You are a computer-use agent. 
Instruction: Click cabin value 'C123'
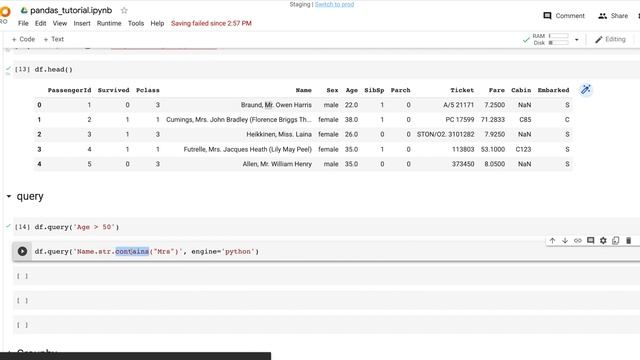click(523, 149)
